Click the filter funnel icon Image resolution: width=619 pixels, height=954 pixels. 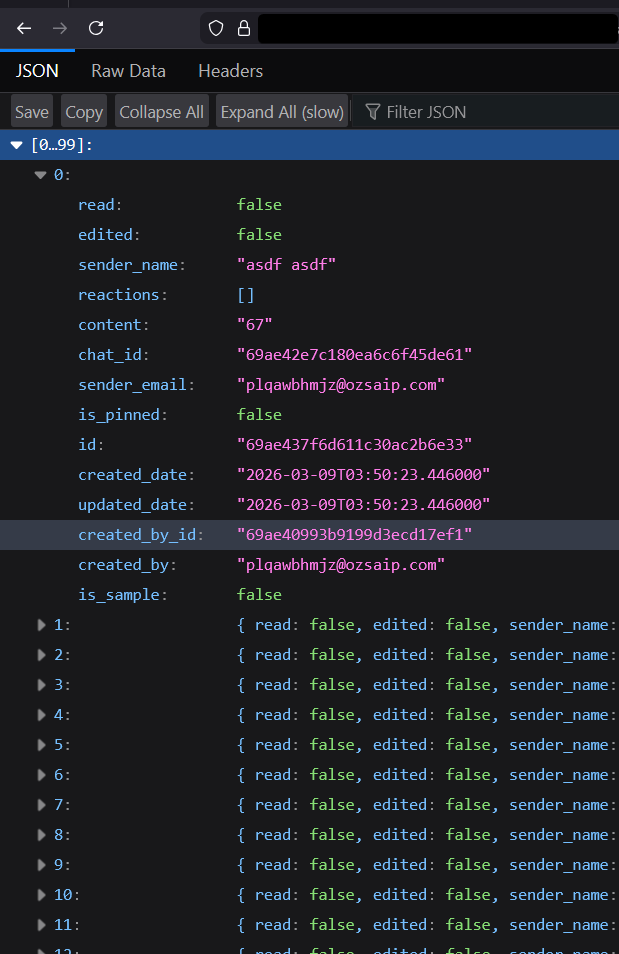(372, 112)
